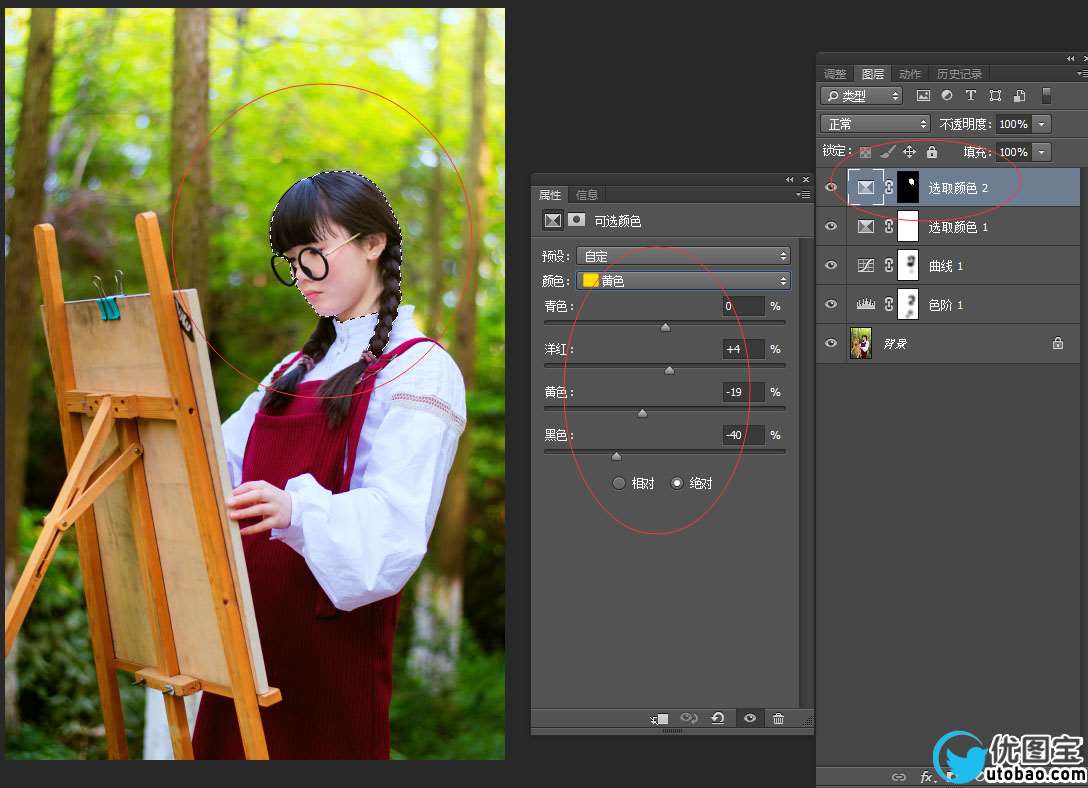Select the mask icon in Properties panel

click(576, 220)
